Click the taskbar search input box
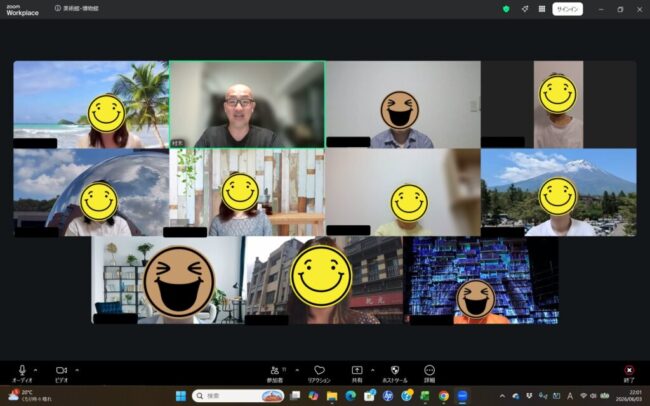Image resolution: width=650 pixels, height=406 pixels. point(238,396)
